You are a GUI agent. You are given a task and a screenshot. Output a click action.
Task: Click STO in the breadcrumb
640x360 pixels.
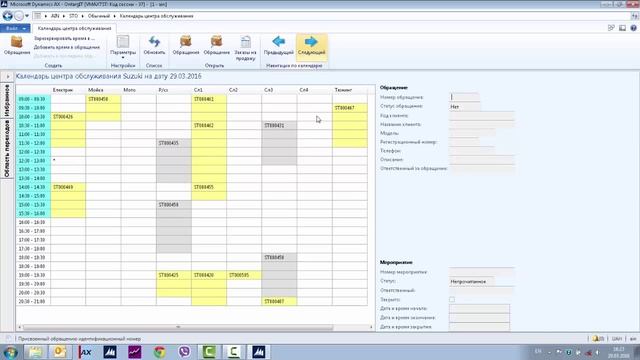click(x=73, y=16)
